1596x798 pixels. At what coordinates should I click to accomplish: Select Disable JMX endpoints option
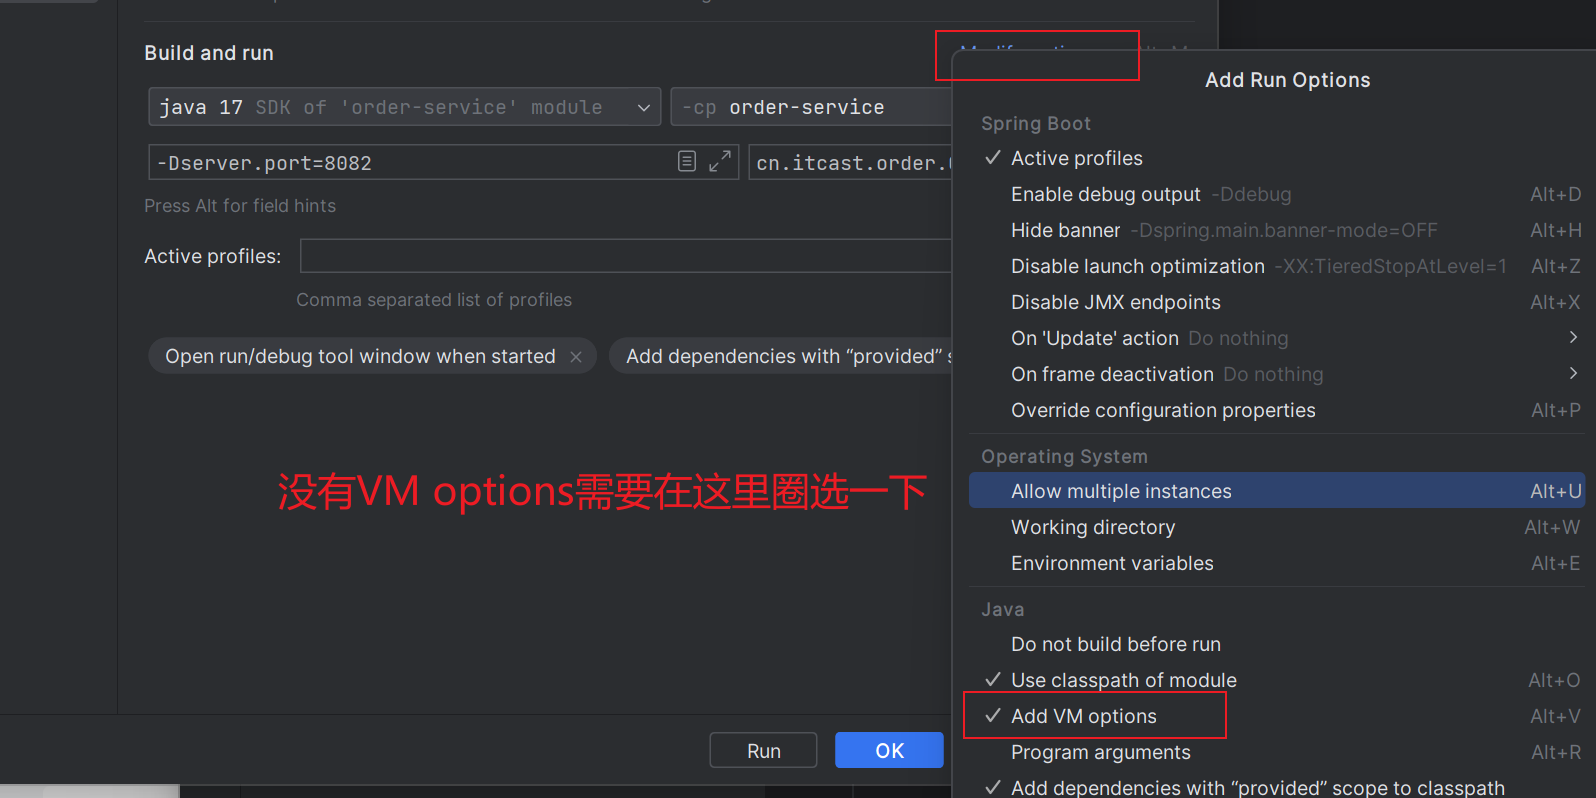tap(1277, 302)
